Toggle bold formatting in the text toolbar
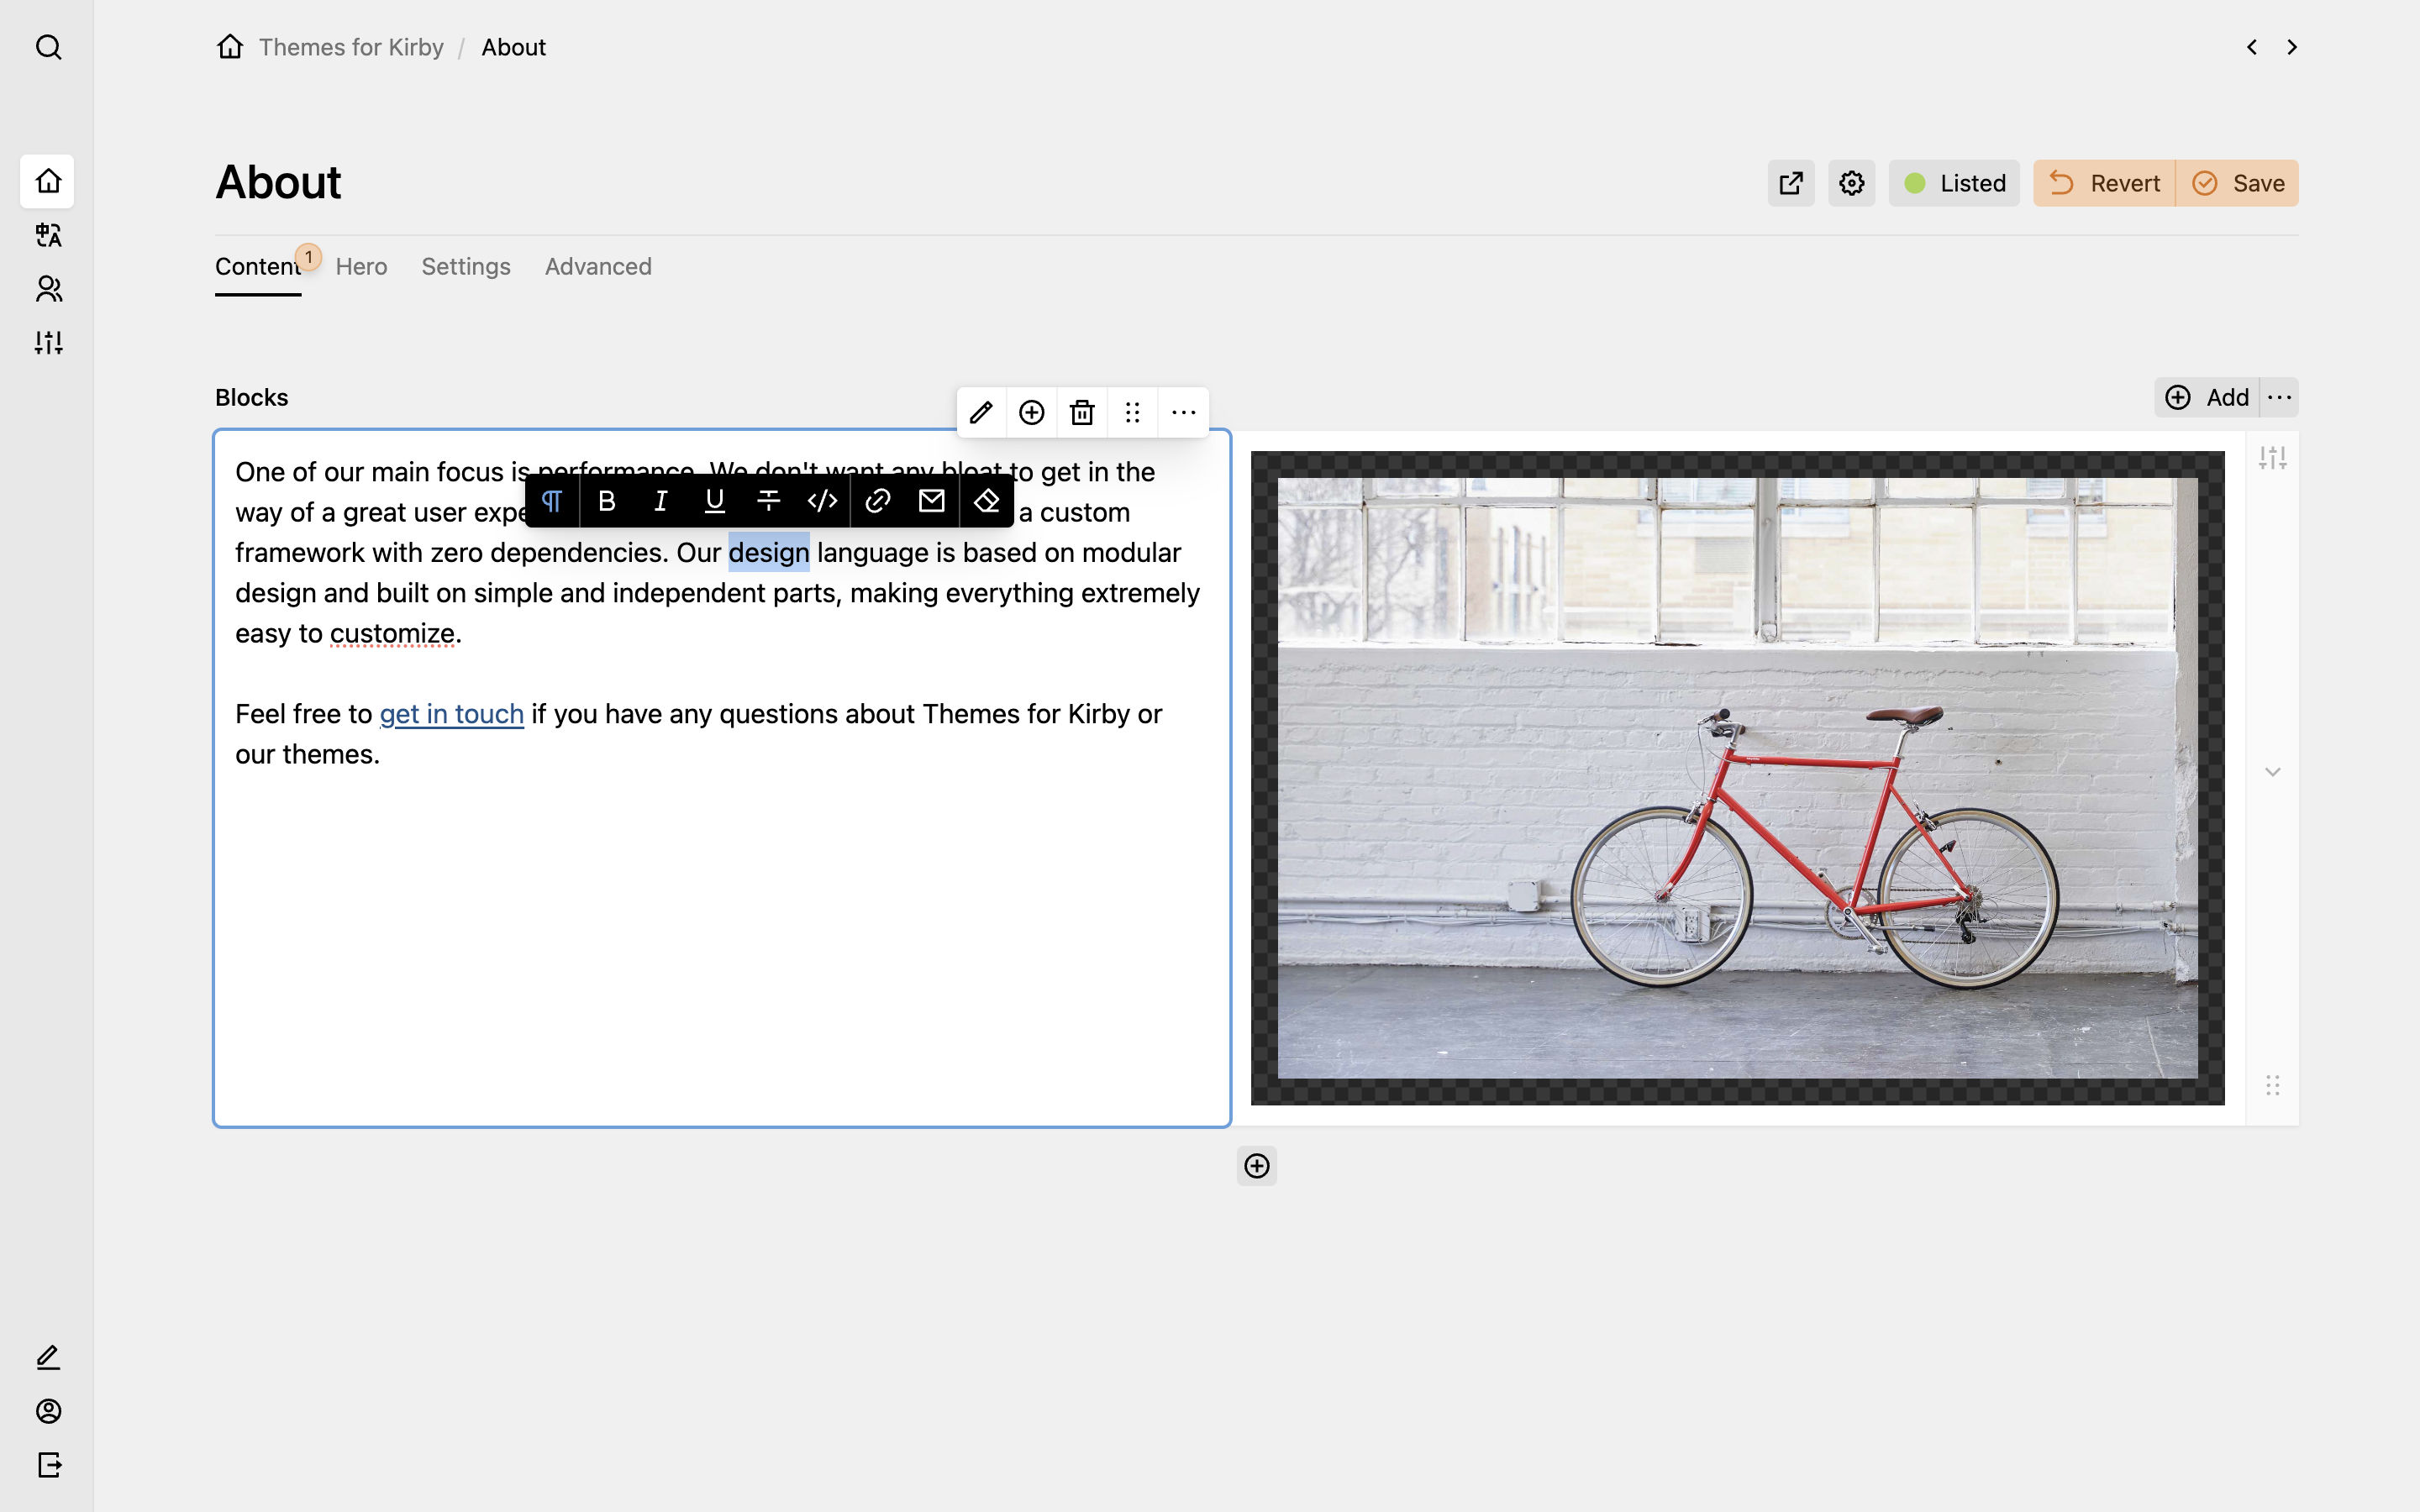This screenshot has height=1512, width=2420. [x=607, y=500]
